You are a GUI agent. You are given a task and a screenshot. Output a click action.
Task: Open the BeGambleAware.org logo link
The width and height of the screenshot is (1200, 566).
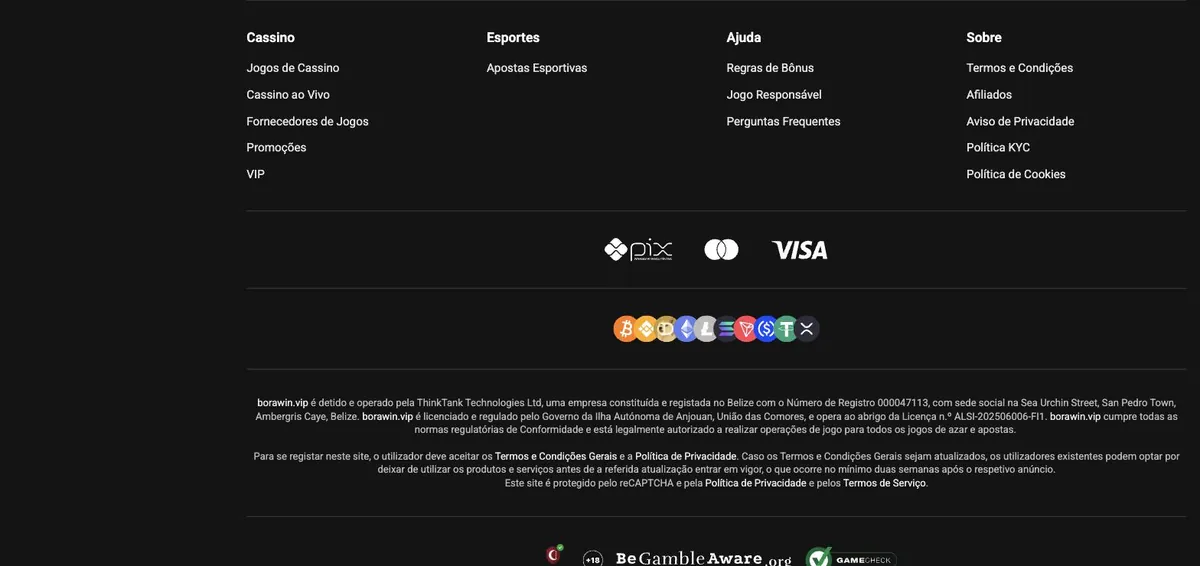point(703,558)
